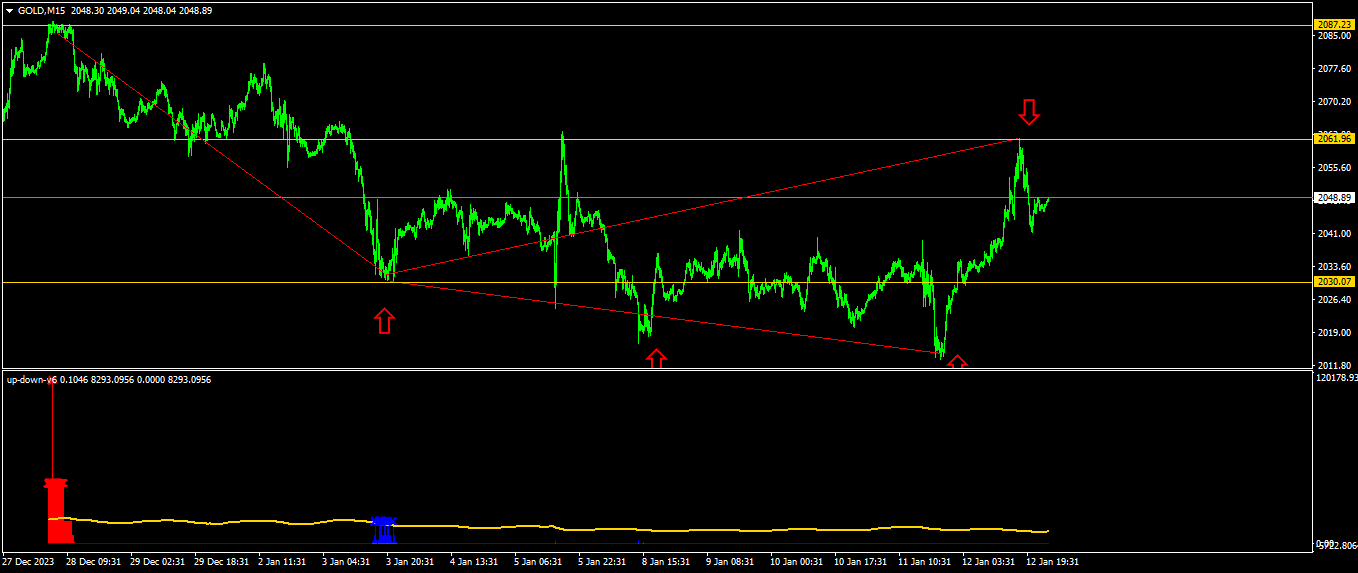The height and width of the screenshot is (573, 1358).
Task: Click the 2041.00 price scale value
Action: click(1335, 234)
